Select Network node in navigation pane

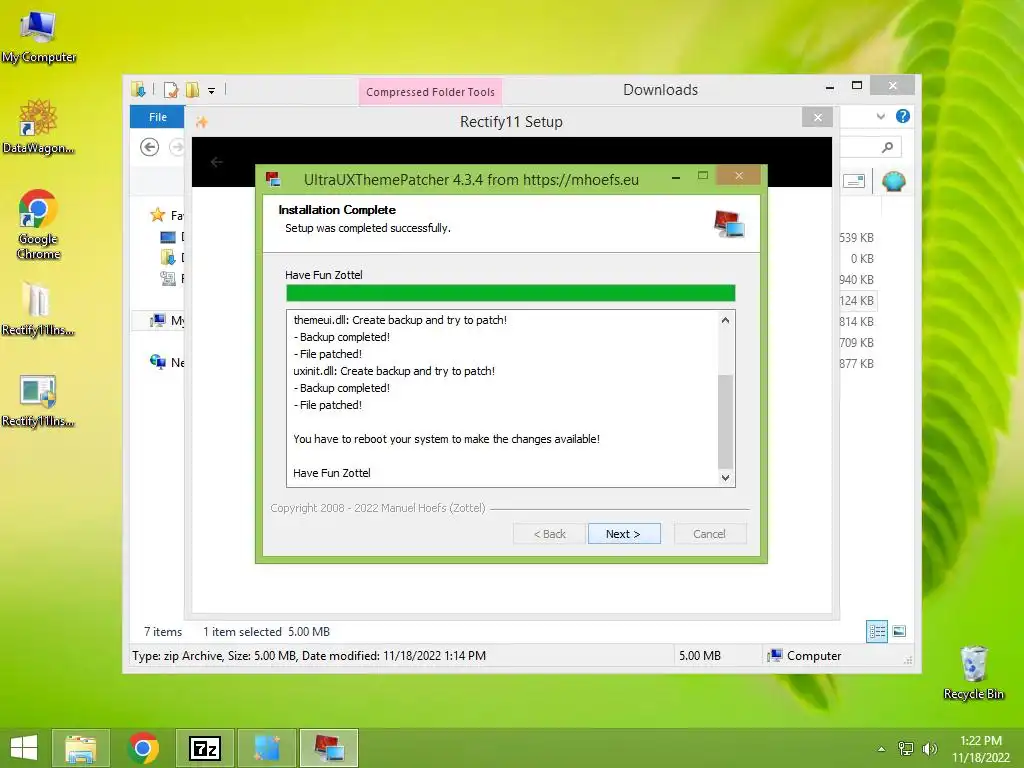(167, 362)
